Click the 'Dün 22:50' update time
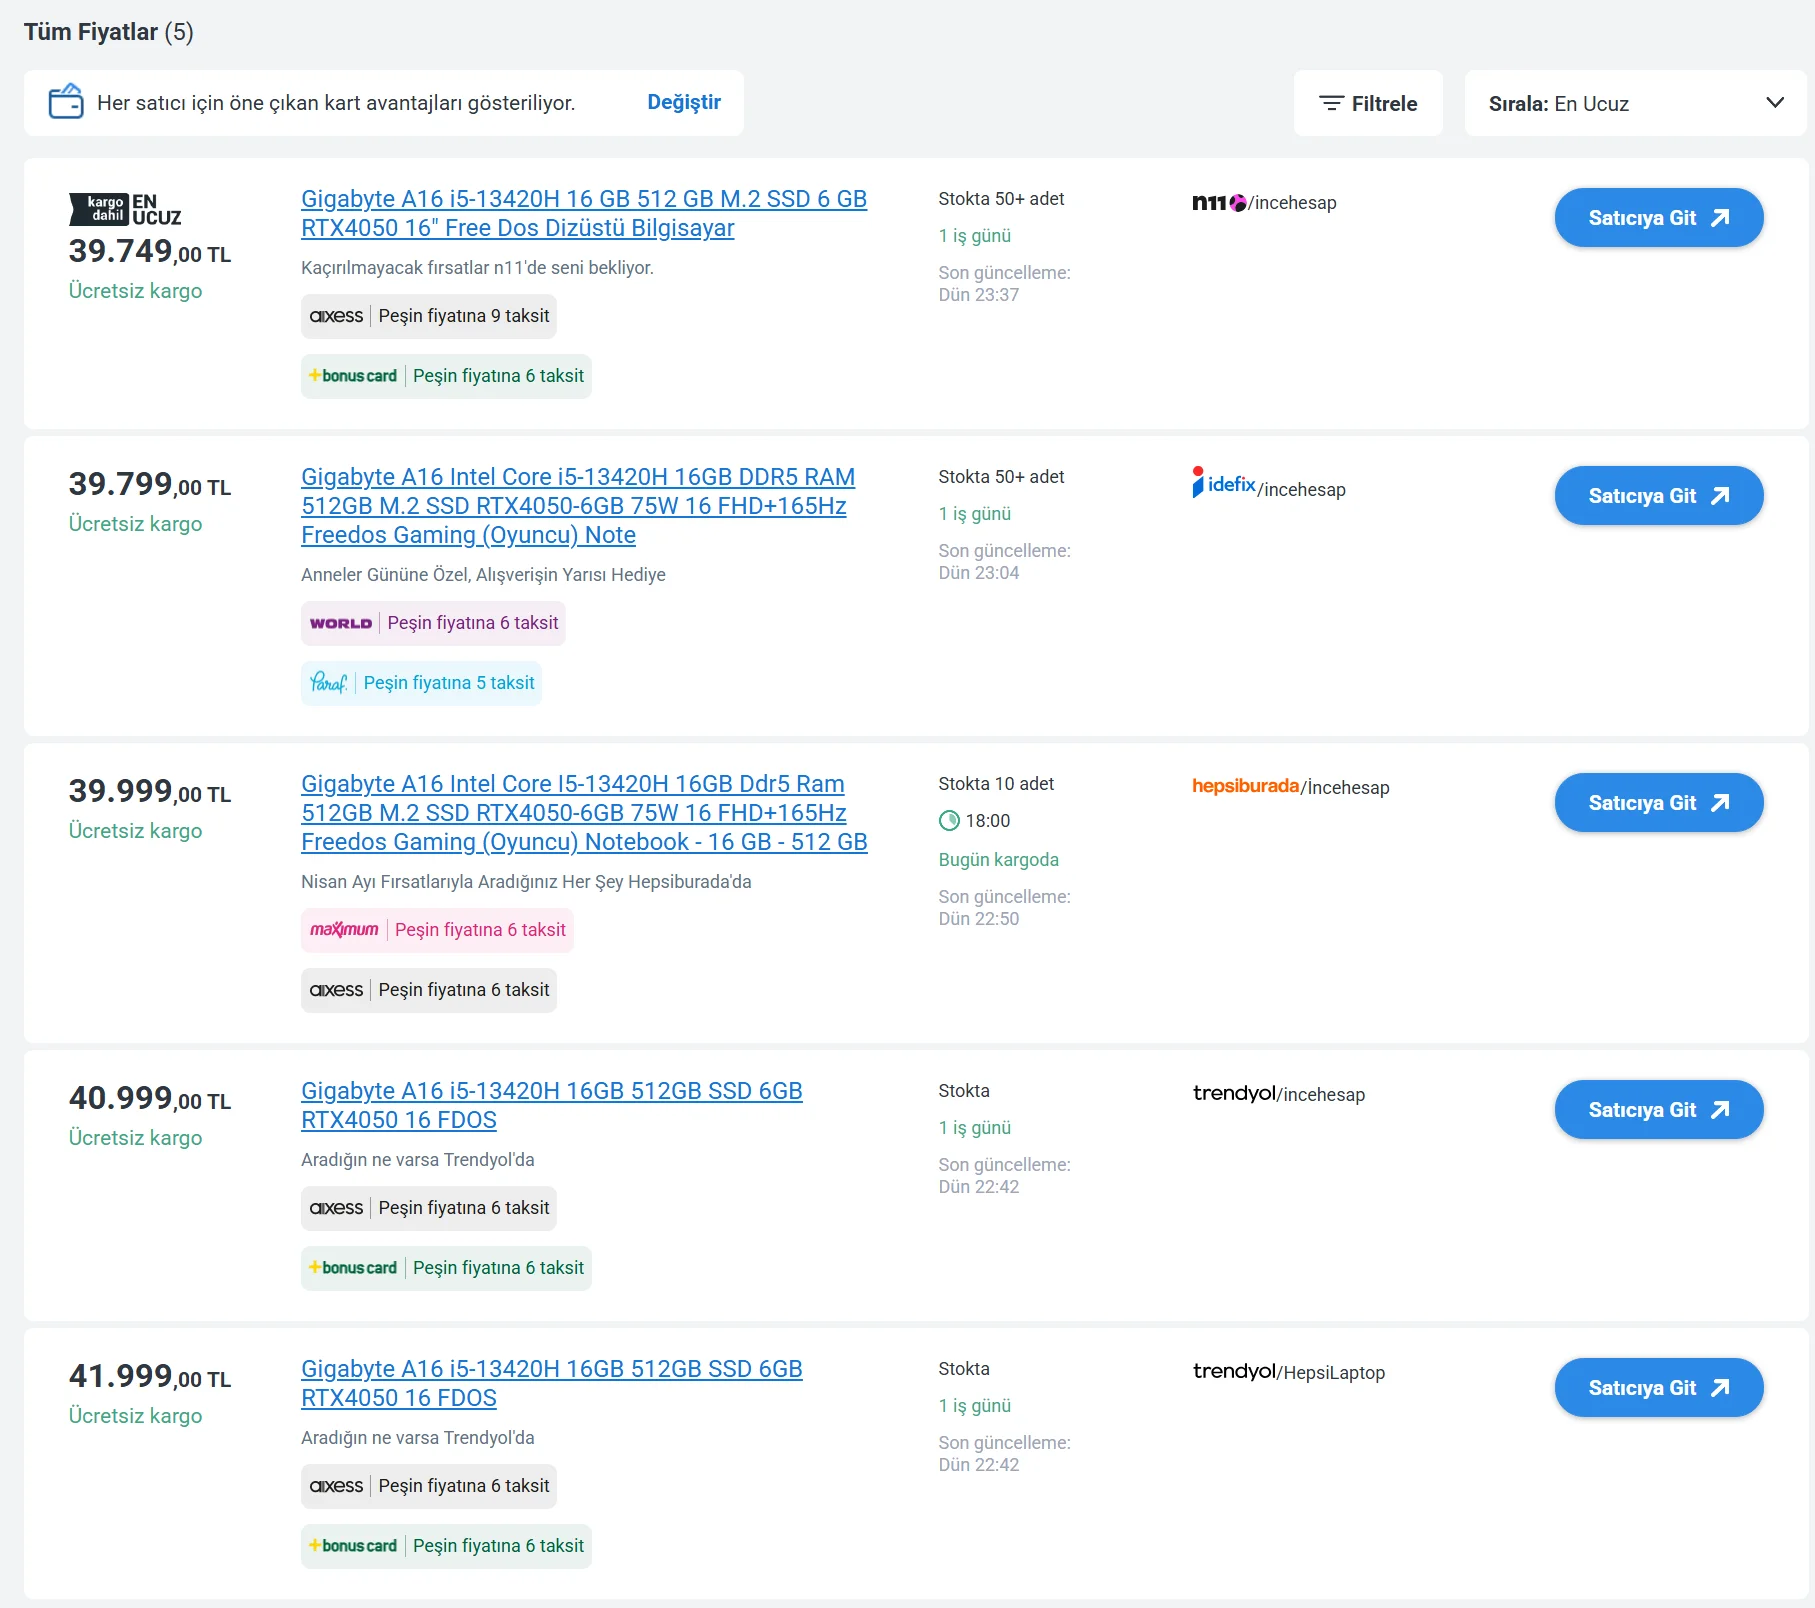1815x1608 pixels. click(x=978, y=919)
